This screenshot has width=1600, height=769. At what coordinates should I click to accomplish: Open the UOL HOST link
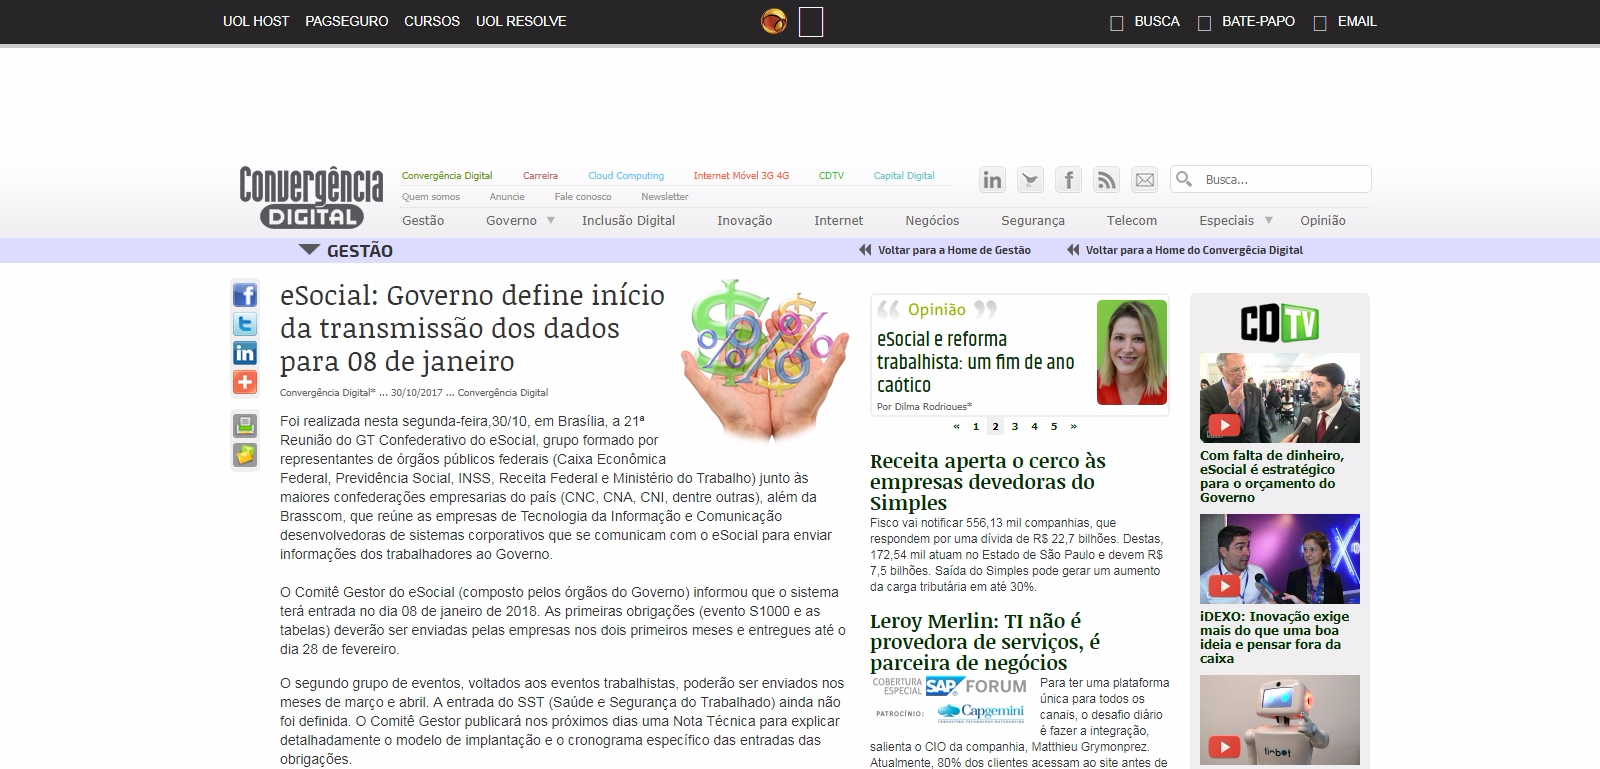coord(256,21)
